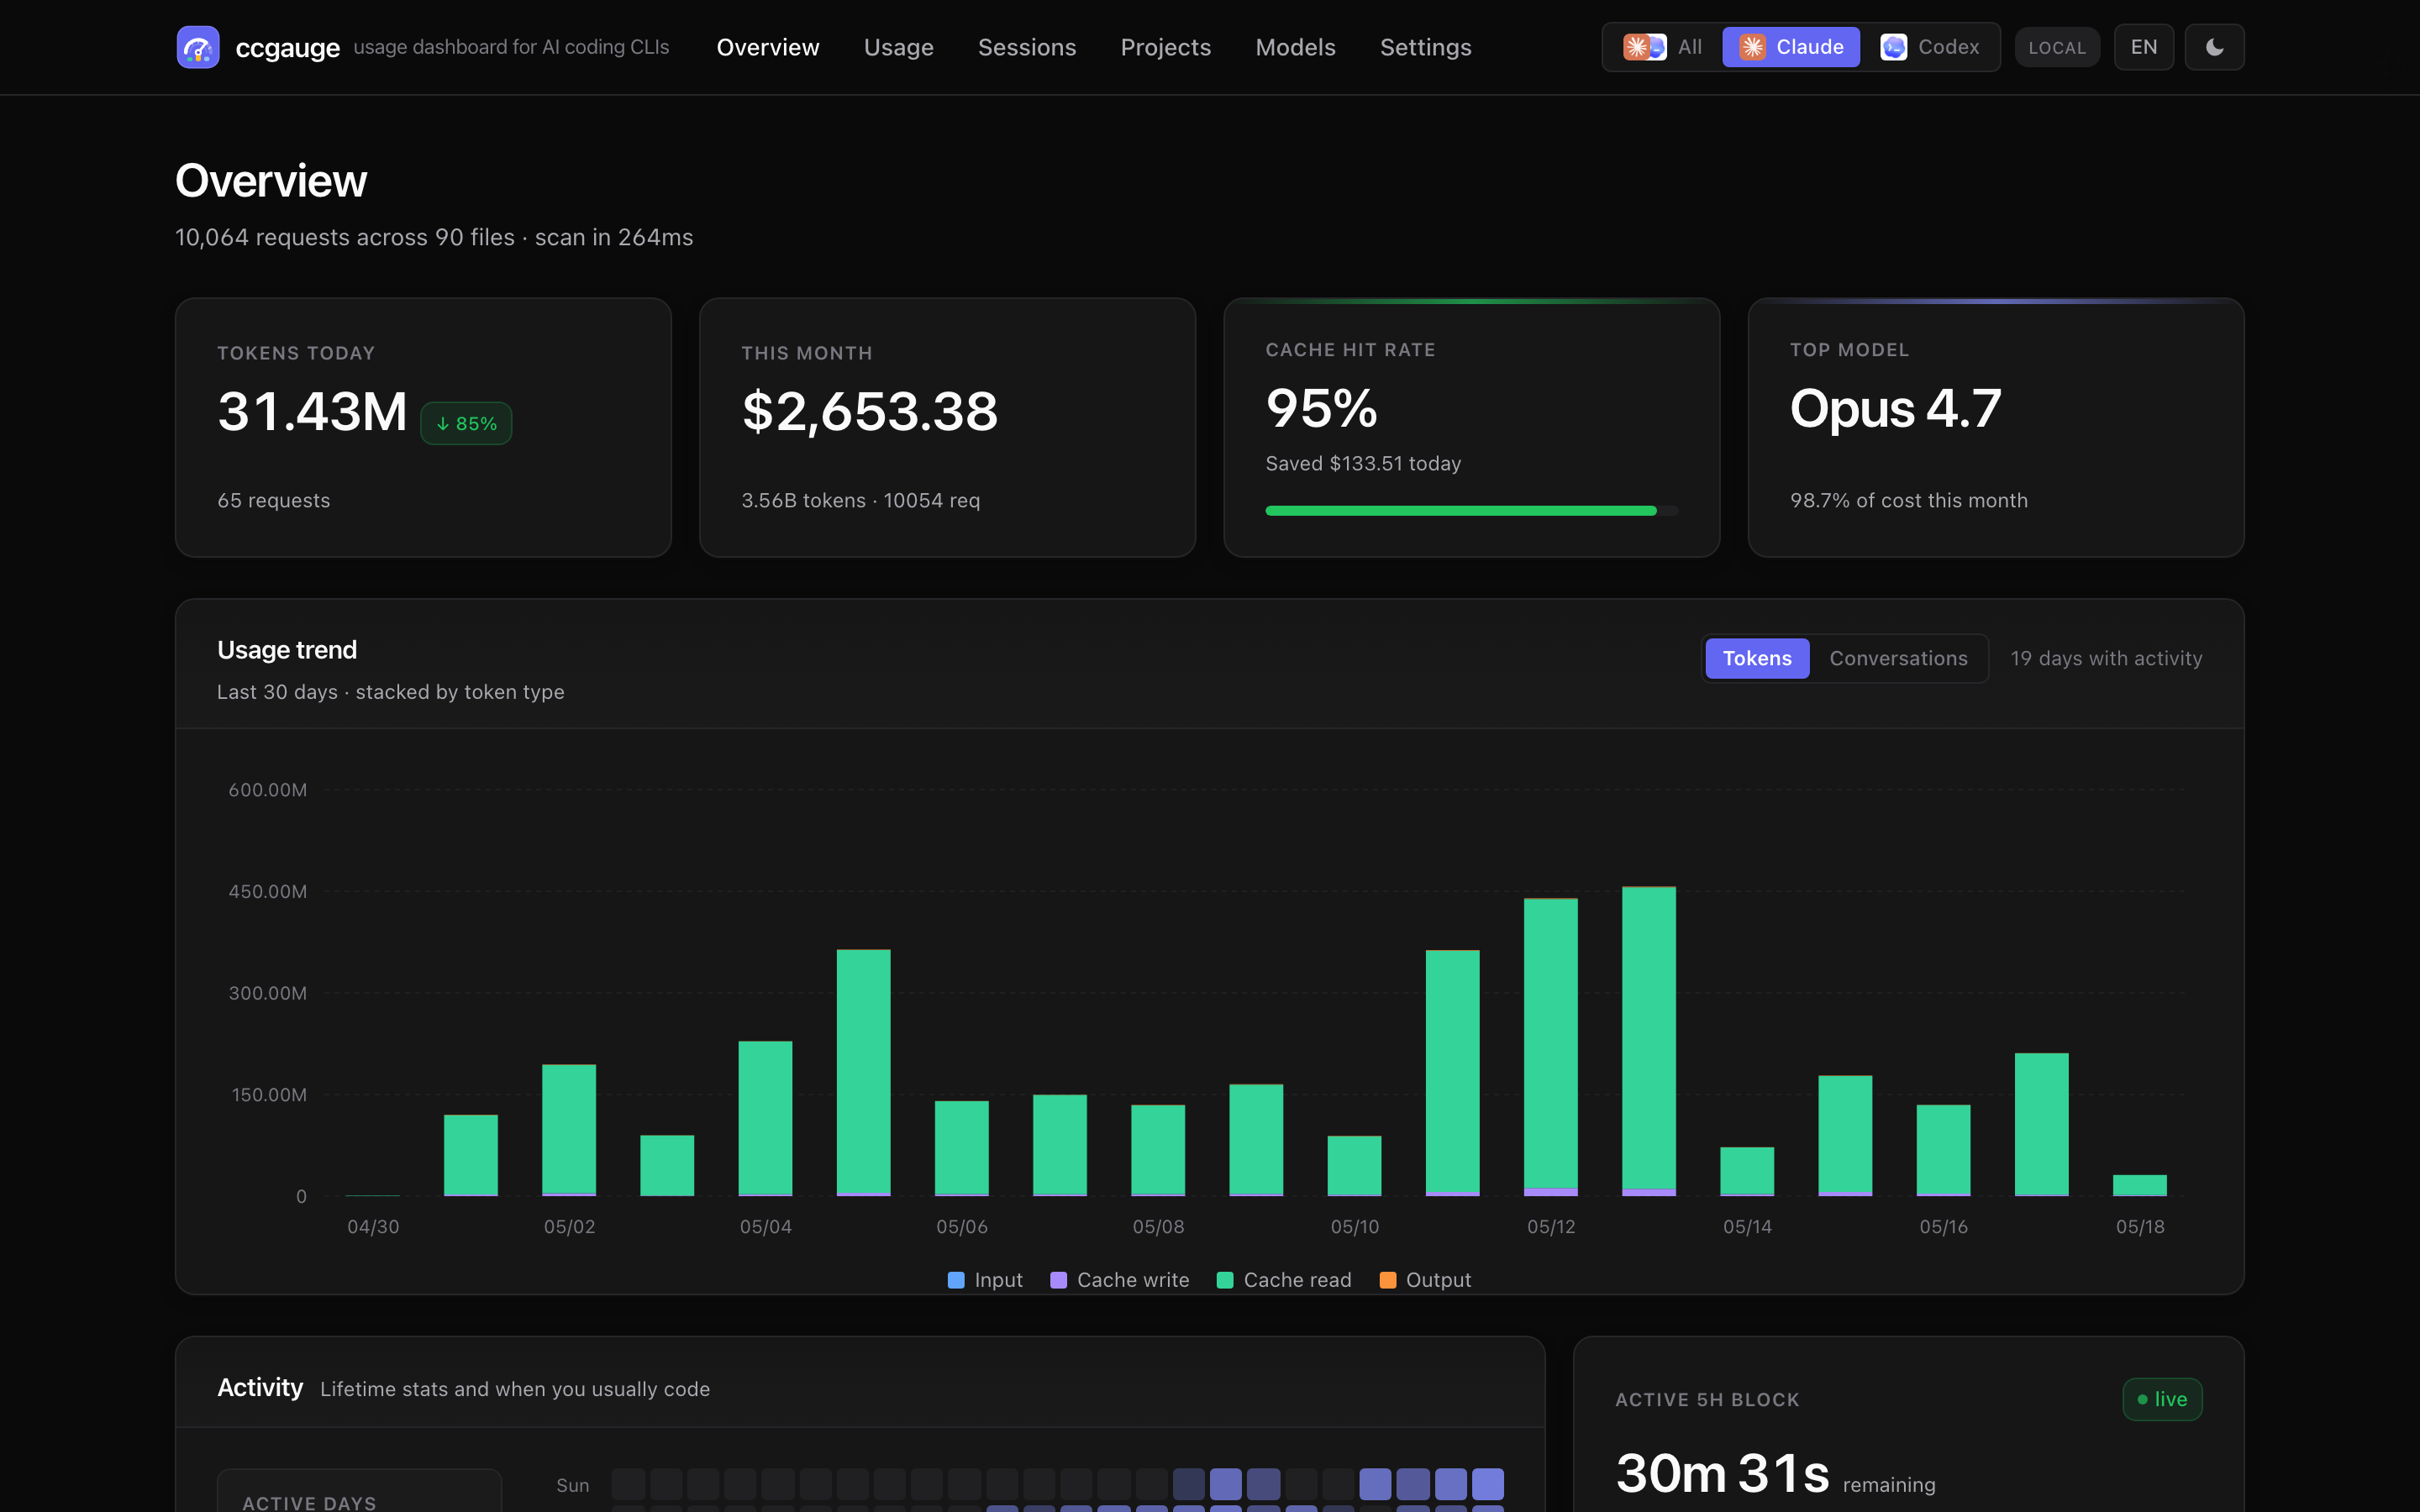2420x1512 pixels.
Task: Click the 05/06 bar in usage chart
Action: pos(961,1148)
